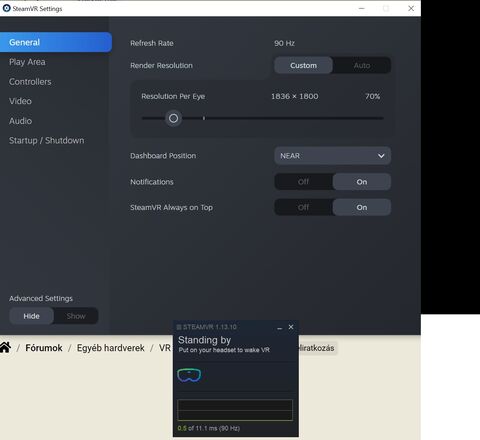Turn SteamVR Always on Top On
This screenshot has width=480, height=440.
pyautogui.click(x=362, y=207)
